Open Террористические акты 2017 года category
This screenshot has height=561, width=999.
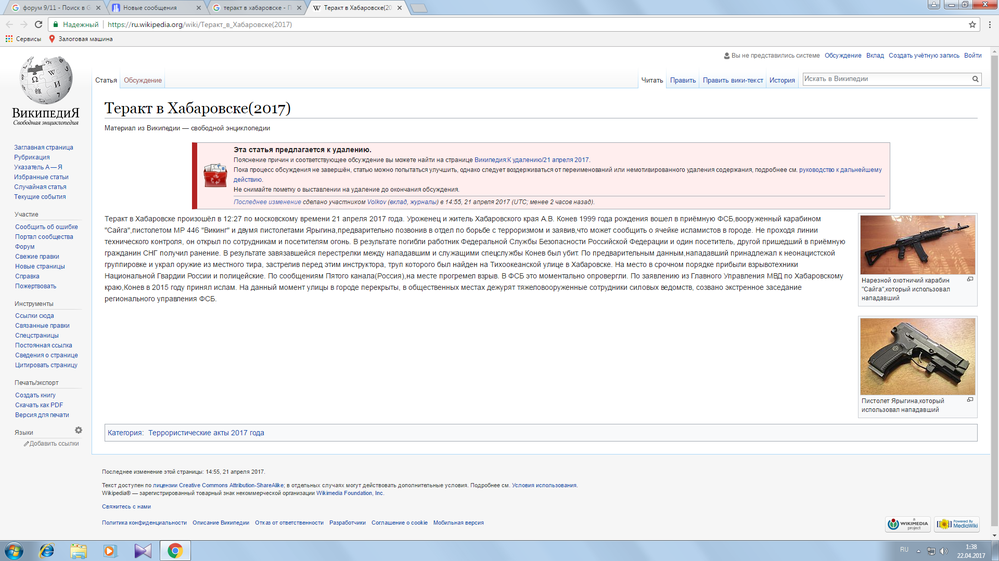point(206,433)
